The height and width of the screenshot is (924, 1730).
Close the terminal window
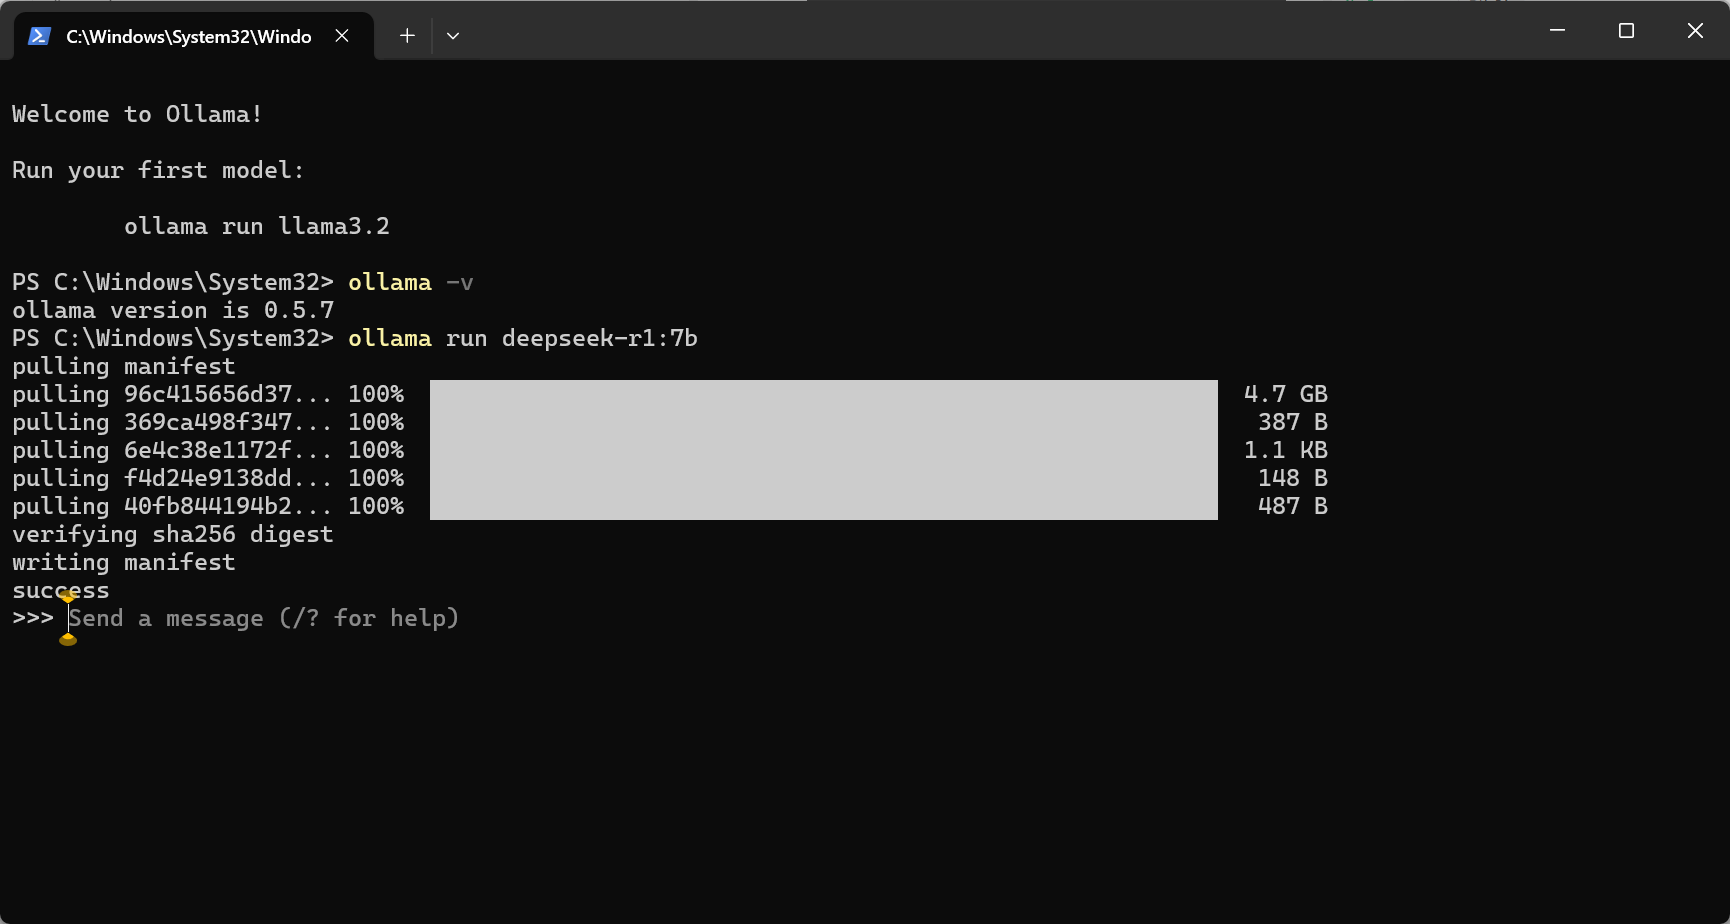pyautogui.click(x=1695, y=30)
